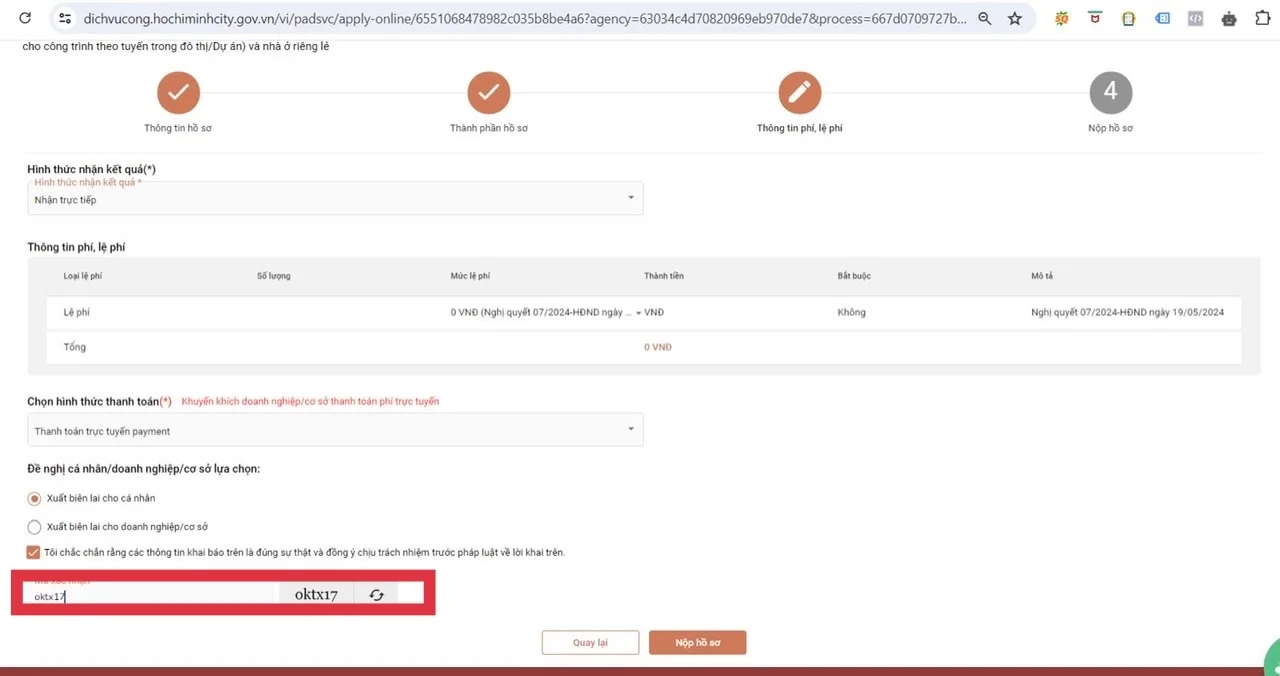Untick the "Tôi chắc chắn rằng" confirmation checkbox
1280x676 pixels.
(x=35, y=552)
